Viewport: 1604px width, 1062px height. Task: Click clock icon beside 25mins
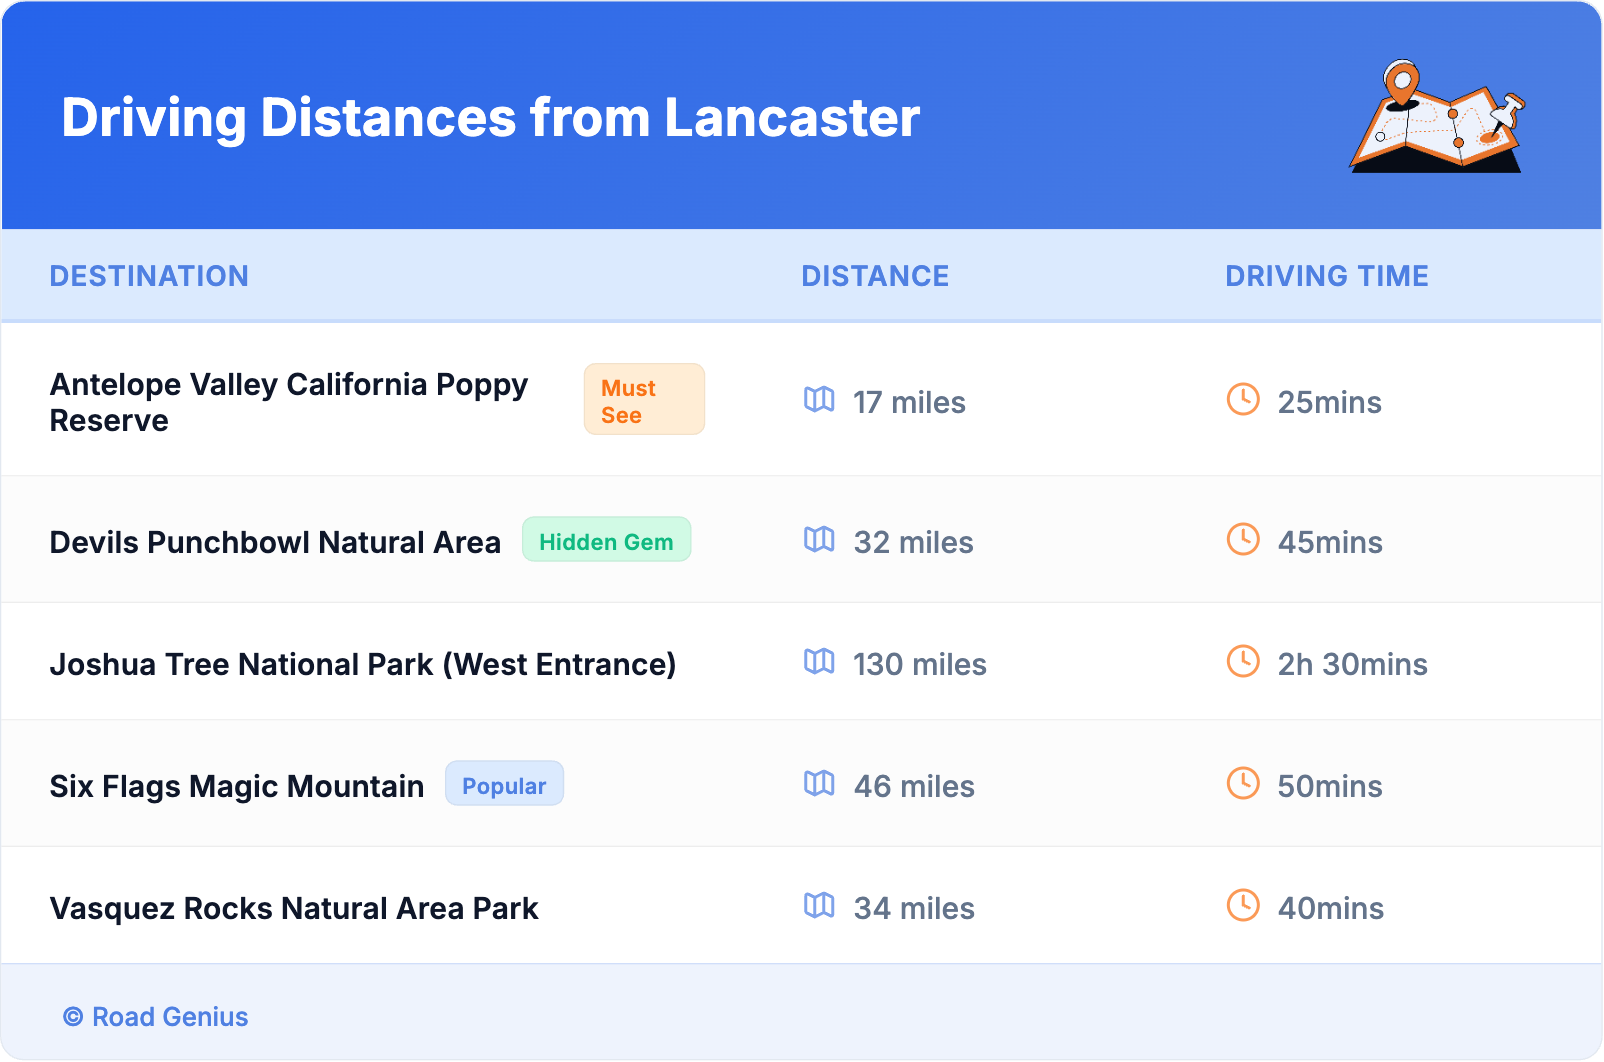[x=1243, y=400]
